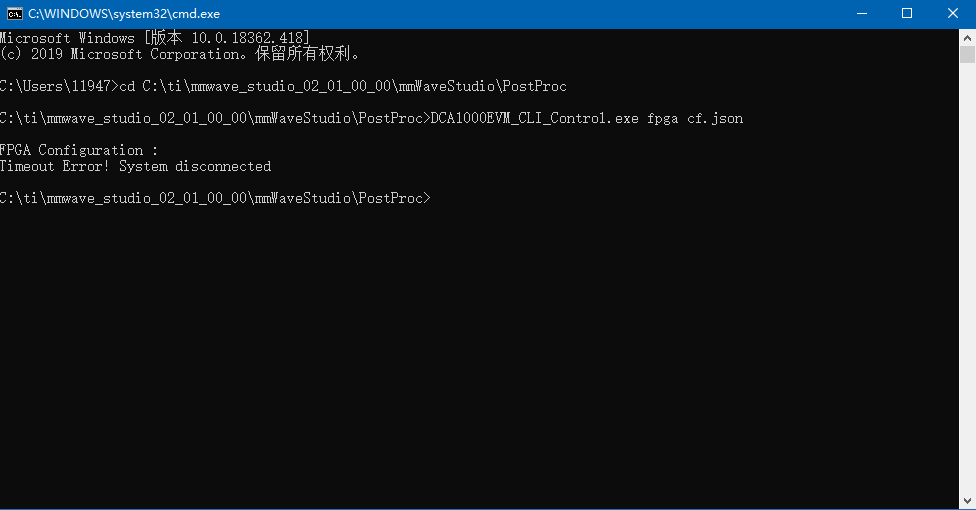976x510 pixels.
Task: Click the cd command in the Users\11947 line
Action: coord(127,87)
